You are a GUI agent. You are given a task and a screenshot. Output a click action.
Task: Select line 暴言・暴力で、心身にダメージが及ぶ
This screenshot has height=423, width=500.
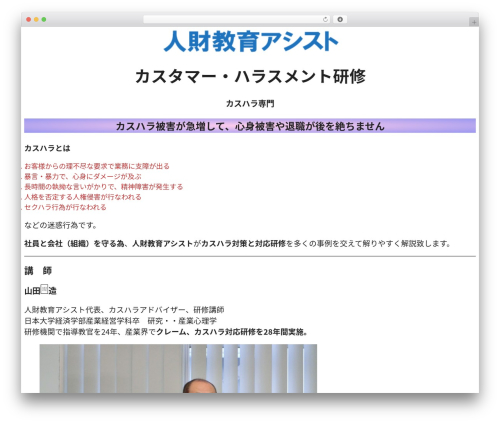click(83, 176)
